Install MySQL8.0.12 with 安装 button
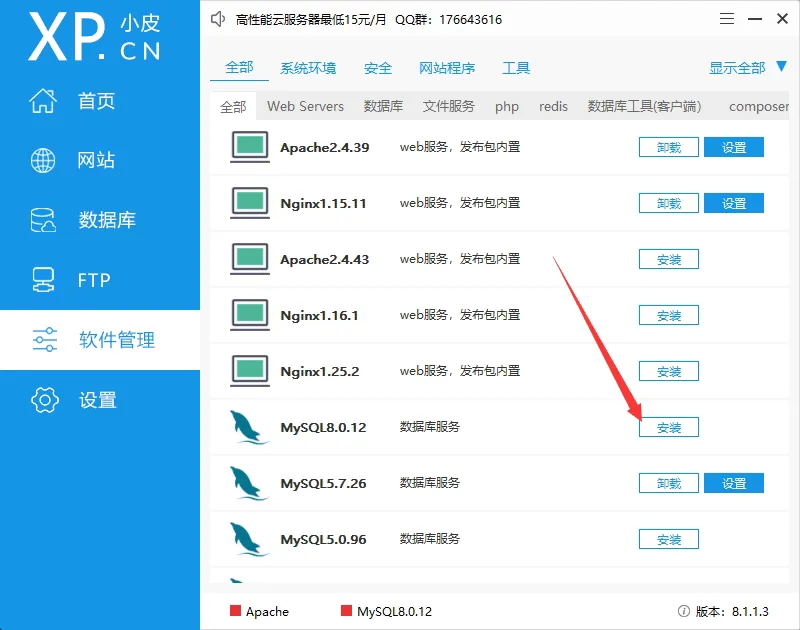The width and height of the screenshot is (800, 630). point(668,427)
